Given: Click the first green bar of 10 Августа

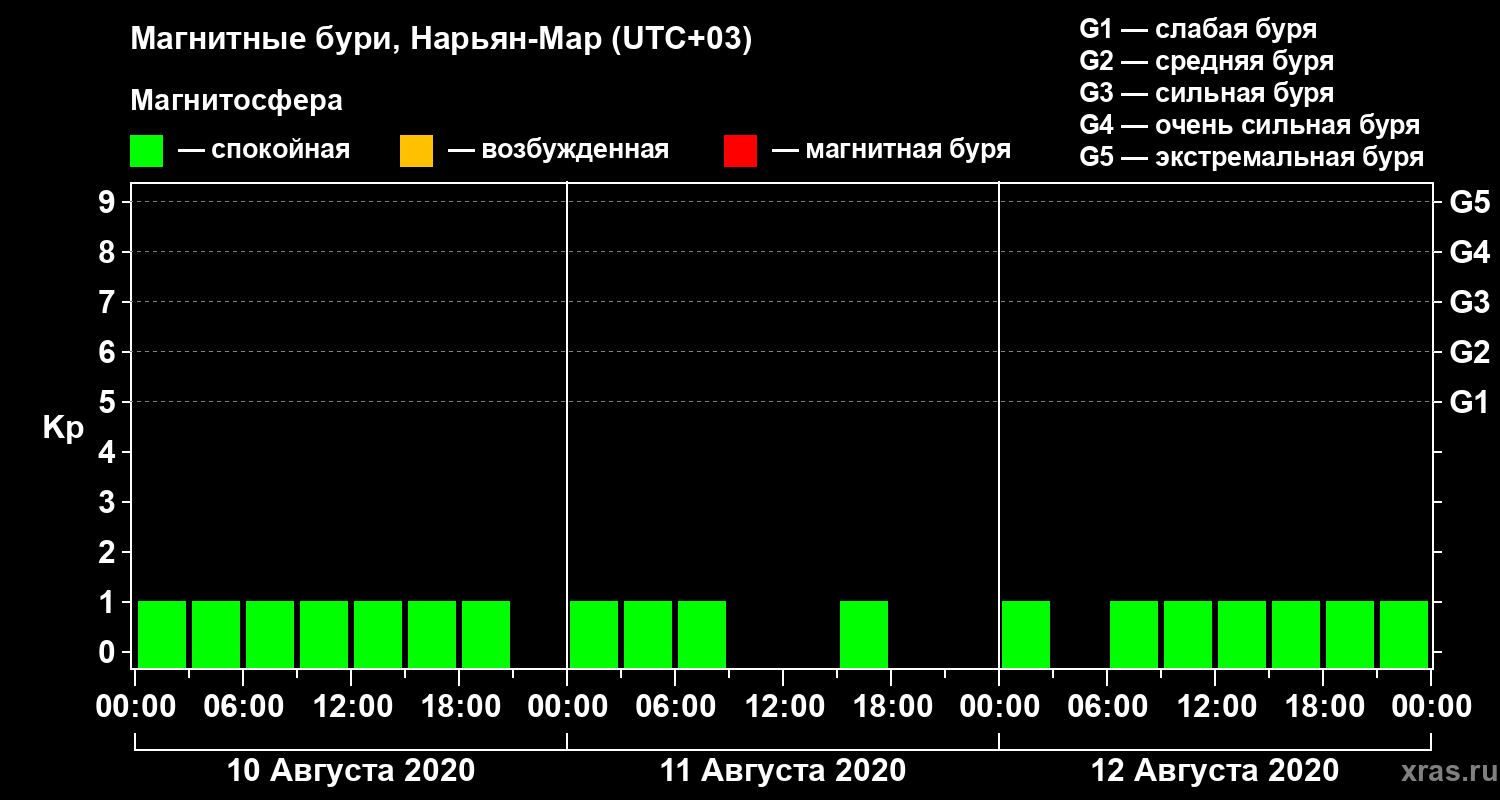Looking at the screenshot, I should pyautogui.click(x=162, y=634).
